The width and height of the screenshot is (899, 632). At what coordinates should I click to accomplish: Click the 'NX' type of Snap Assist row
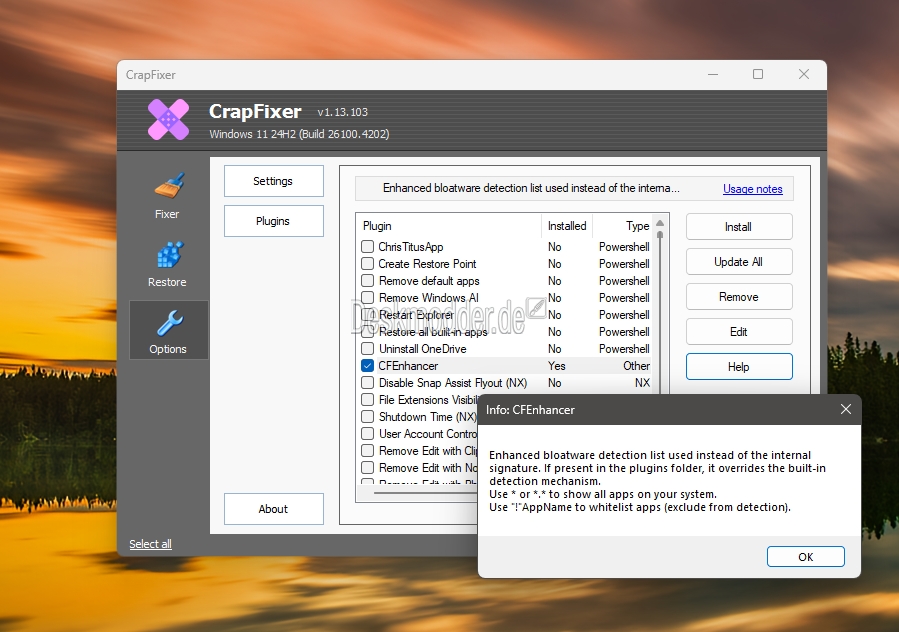642,383
